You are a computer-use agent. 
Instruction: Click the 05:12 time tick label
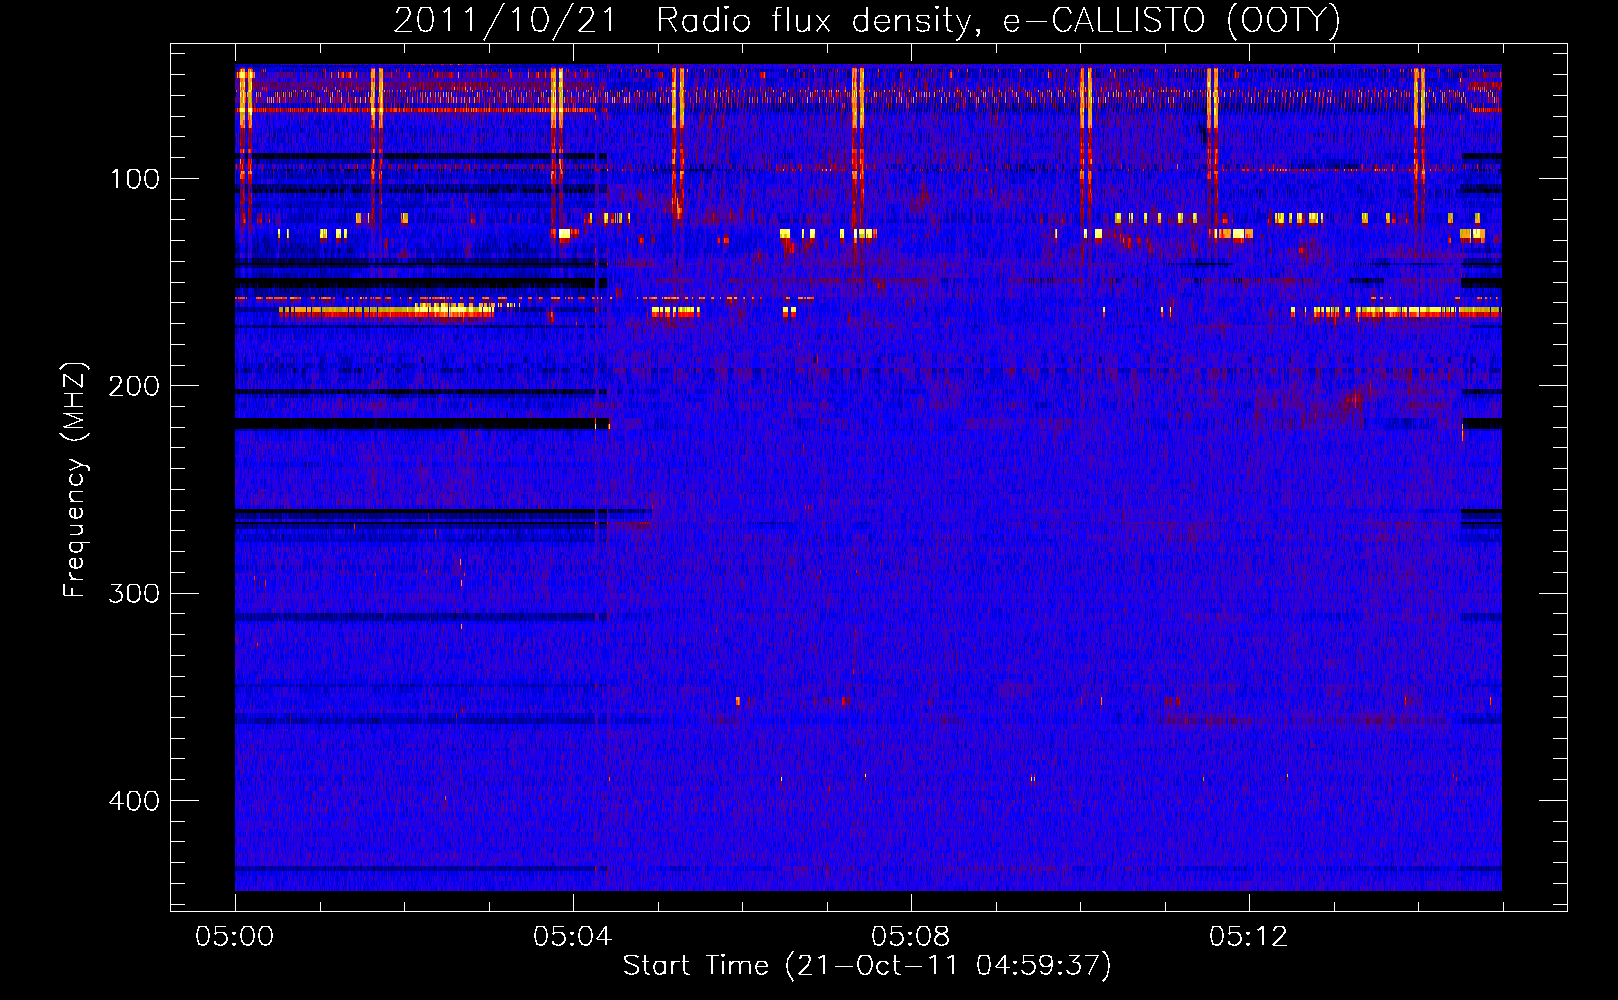coord(1249,937)
